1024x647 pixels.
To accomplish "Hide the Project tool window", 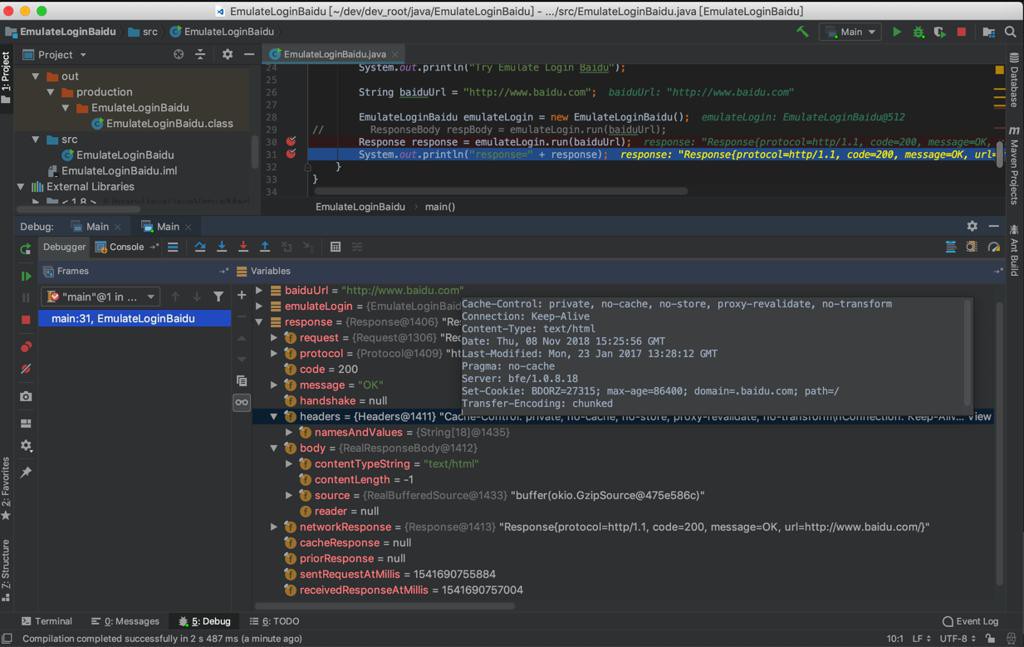I will point(249,54).
